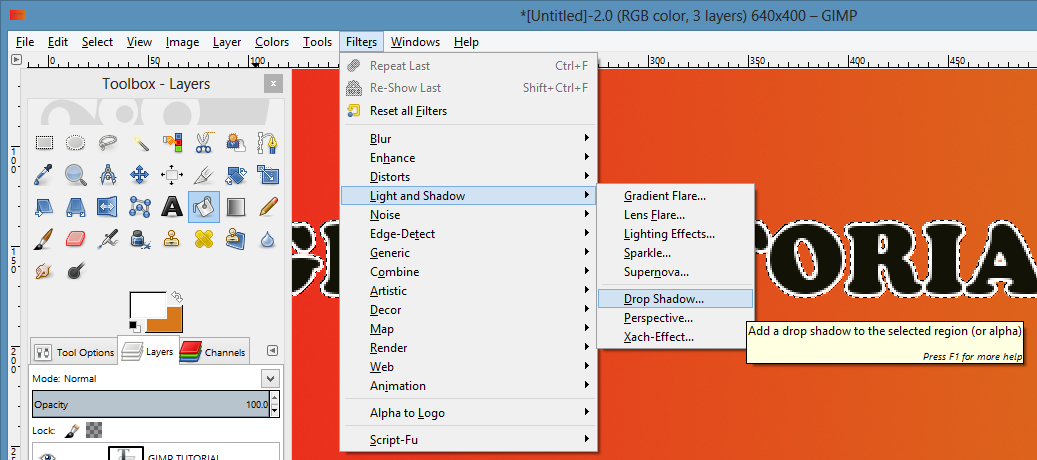Screen dimensions: 1037x460
Task: Select the Rectangle Select tool
Action: [x=44, y=142]
